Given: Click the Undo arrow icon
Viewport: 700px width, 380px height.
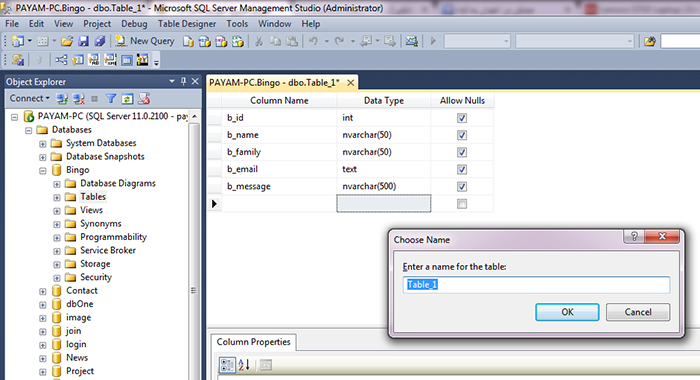Looking at the screenshot, I should point(313,42).
